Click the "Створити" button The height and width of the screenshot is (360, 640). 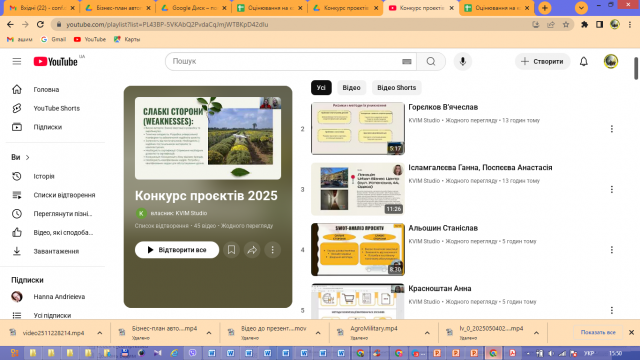pyautogui.click(x=542, y=61)
